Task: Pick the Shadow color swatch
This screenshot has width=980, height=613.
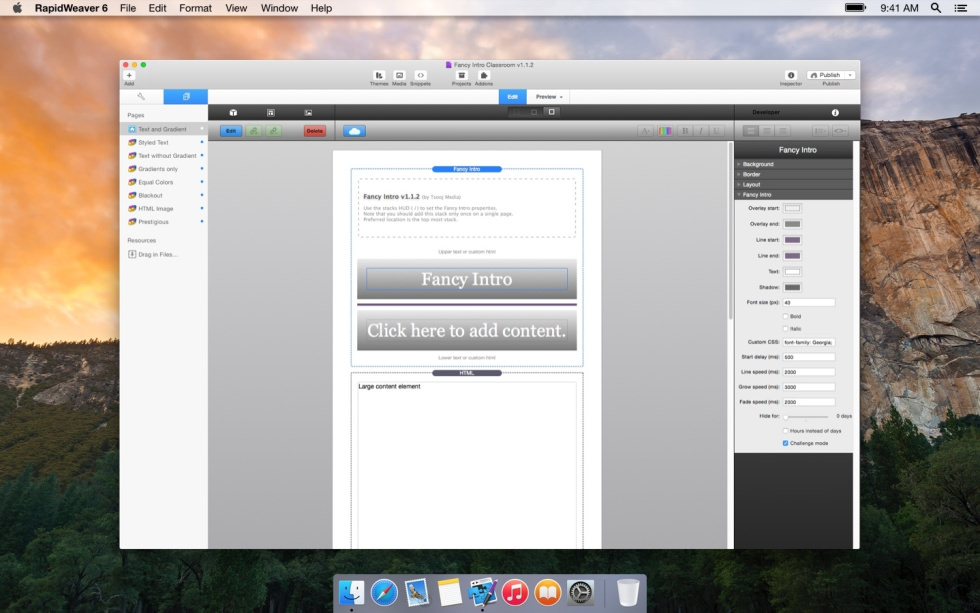Action: pyautogui.click(x=792, y=287)
